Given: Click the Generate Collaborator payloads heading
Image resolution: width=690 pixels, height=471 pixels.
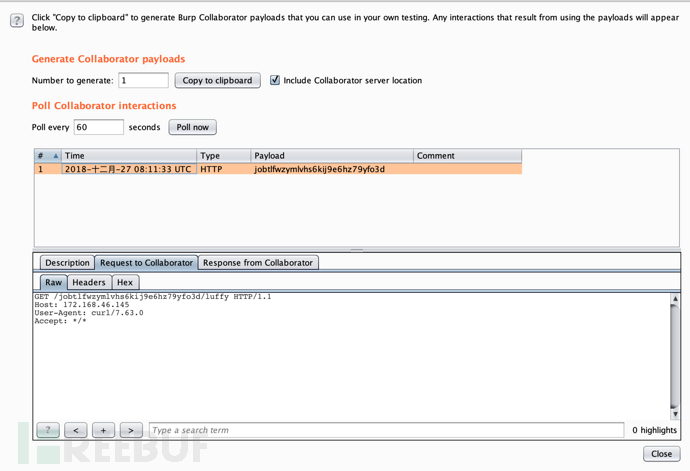Looking at the screenshot, I should (x=108, y=59).
